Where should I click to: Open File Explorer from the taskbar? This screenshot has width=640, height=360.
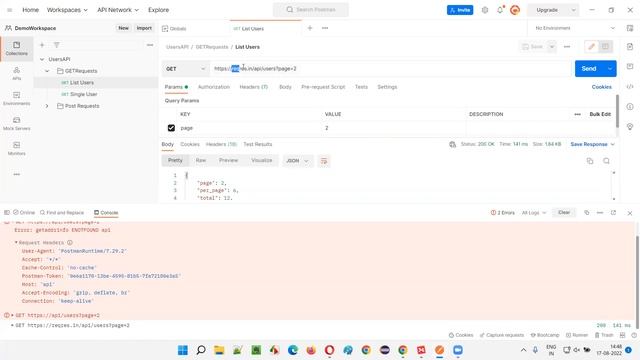pyautogui.click(x=219, y=350)
